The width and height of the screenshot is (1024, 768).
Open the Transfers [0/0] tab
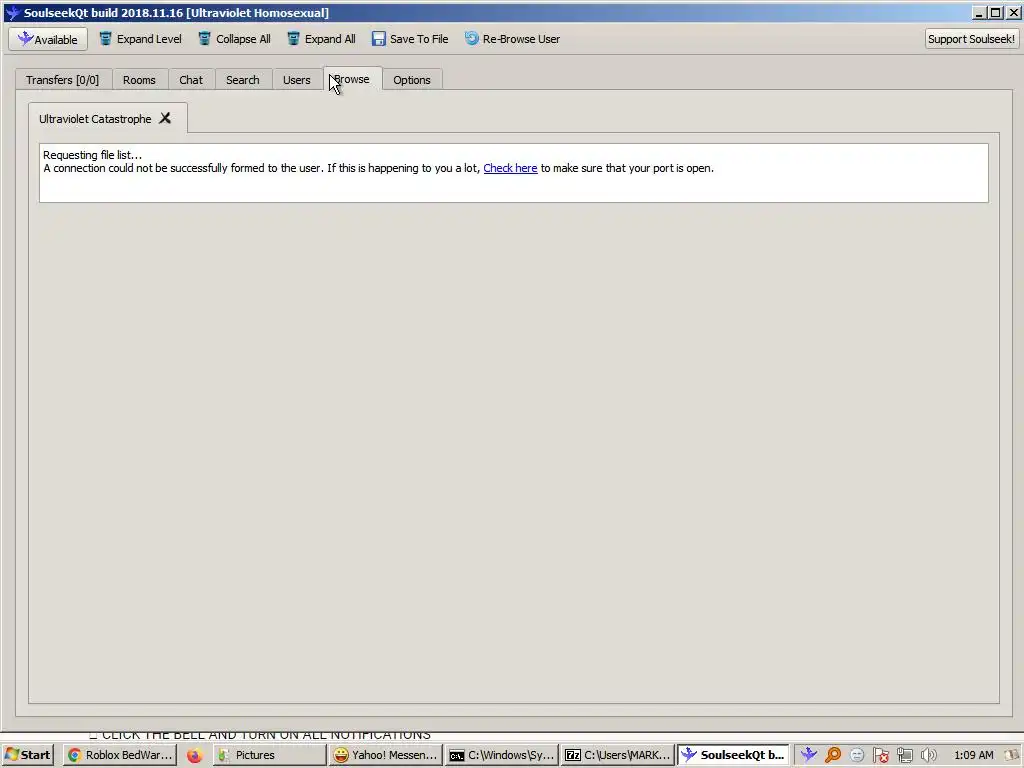point(63,80)
